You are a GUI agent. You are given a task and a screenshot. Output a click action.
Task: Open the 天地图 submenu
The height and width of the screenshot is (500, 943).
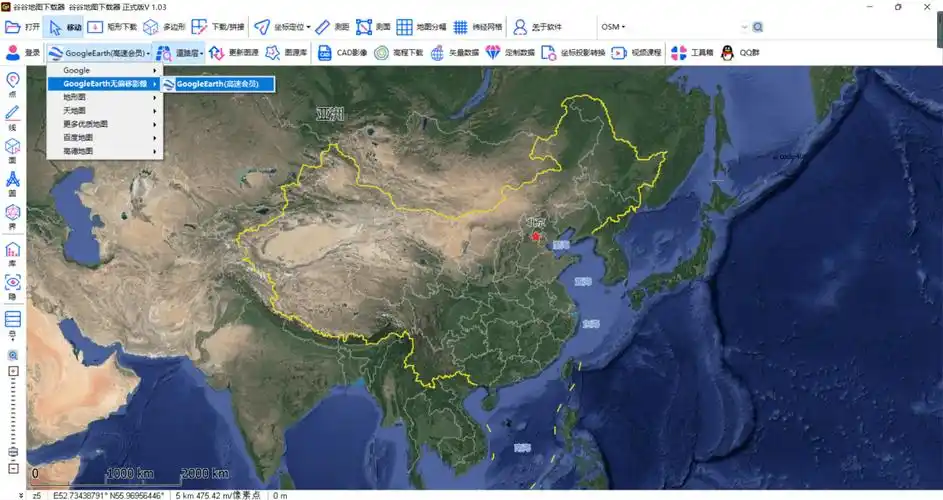click(104, 111)
